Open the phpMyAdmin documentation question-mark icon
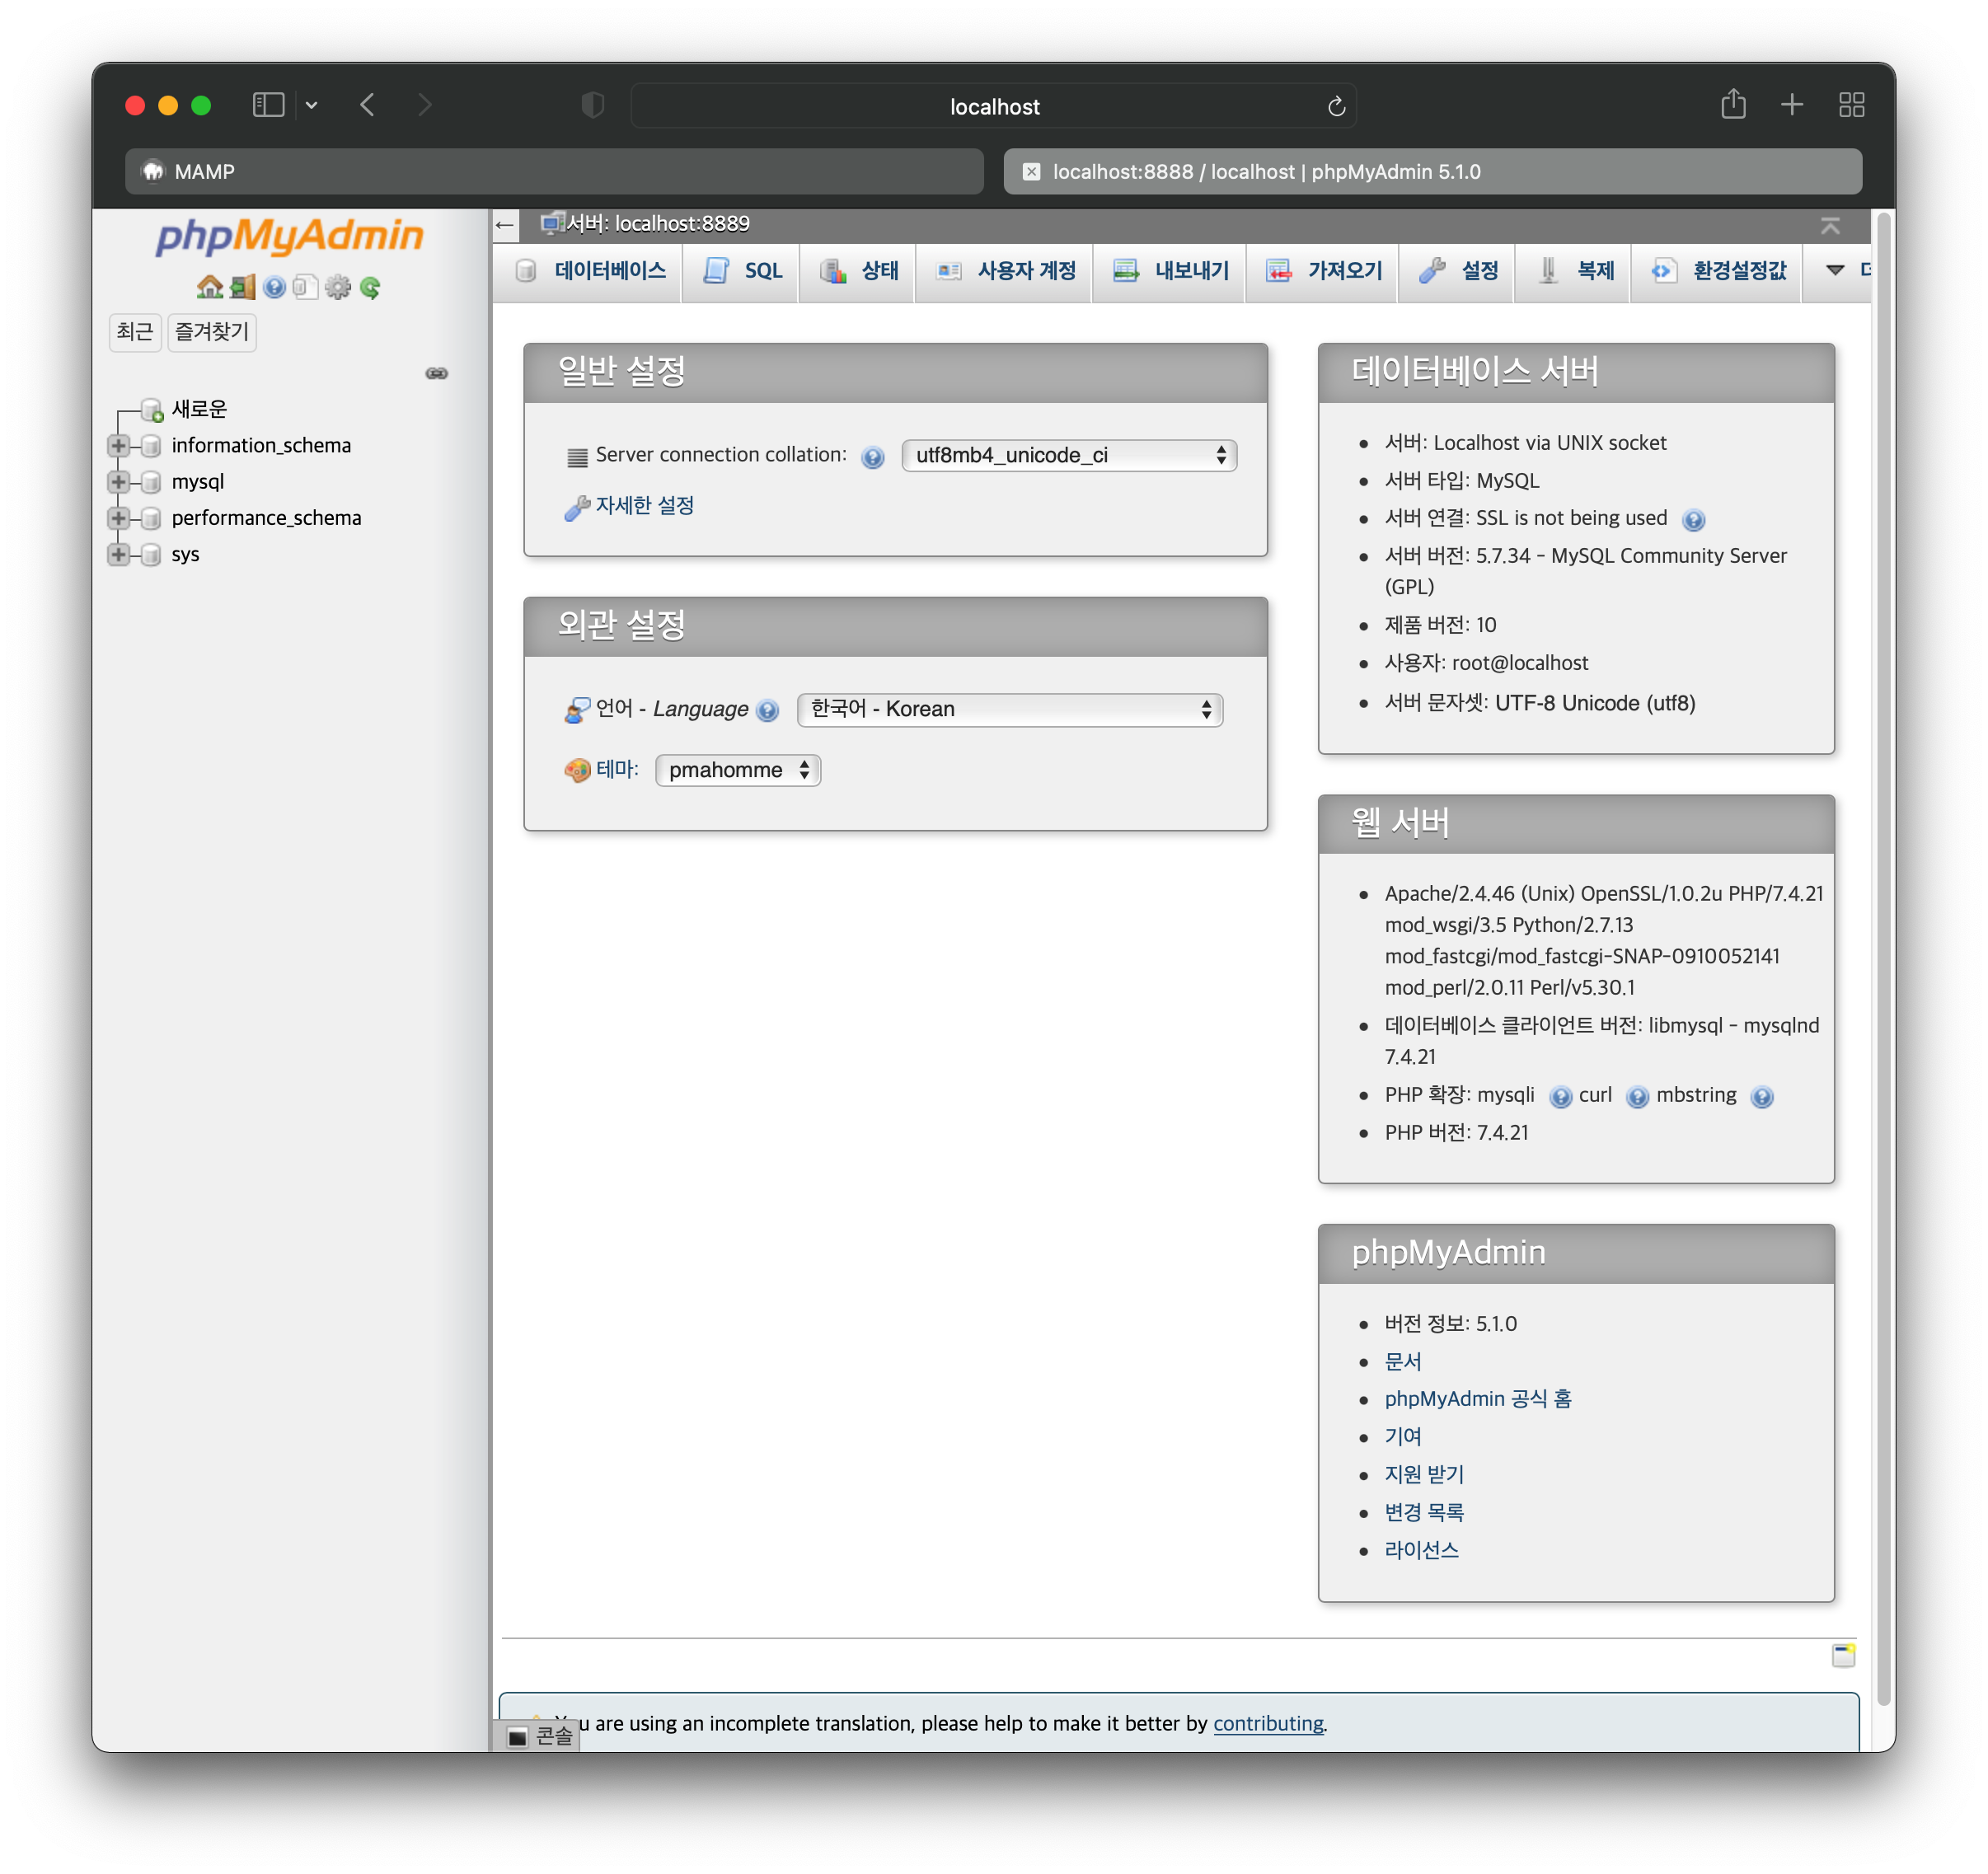The height and width of the screenshot is (1874, 1988). coord(274,288)
